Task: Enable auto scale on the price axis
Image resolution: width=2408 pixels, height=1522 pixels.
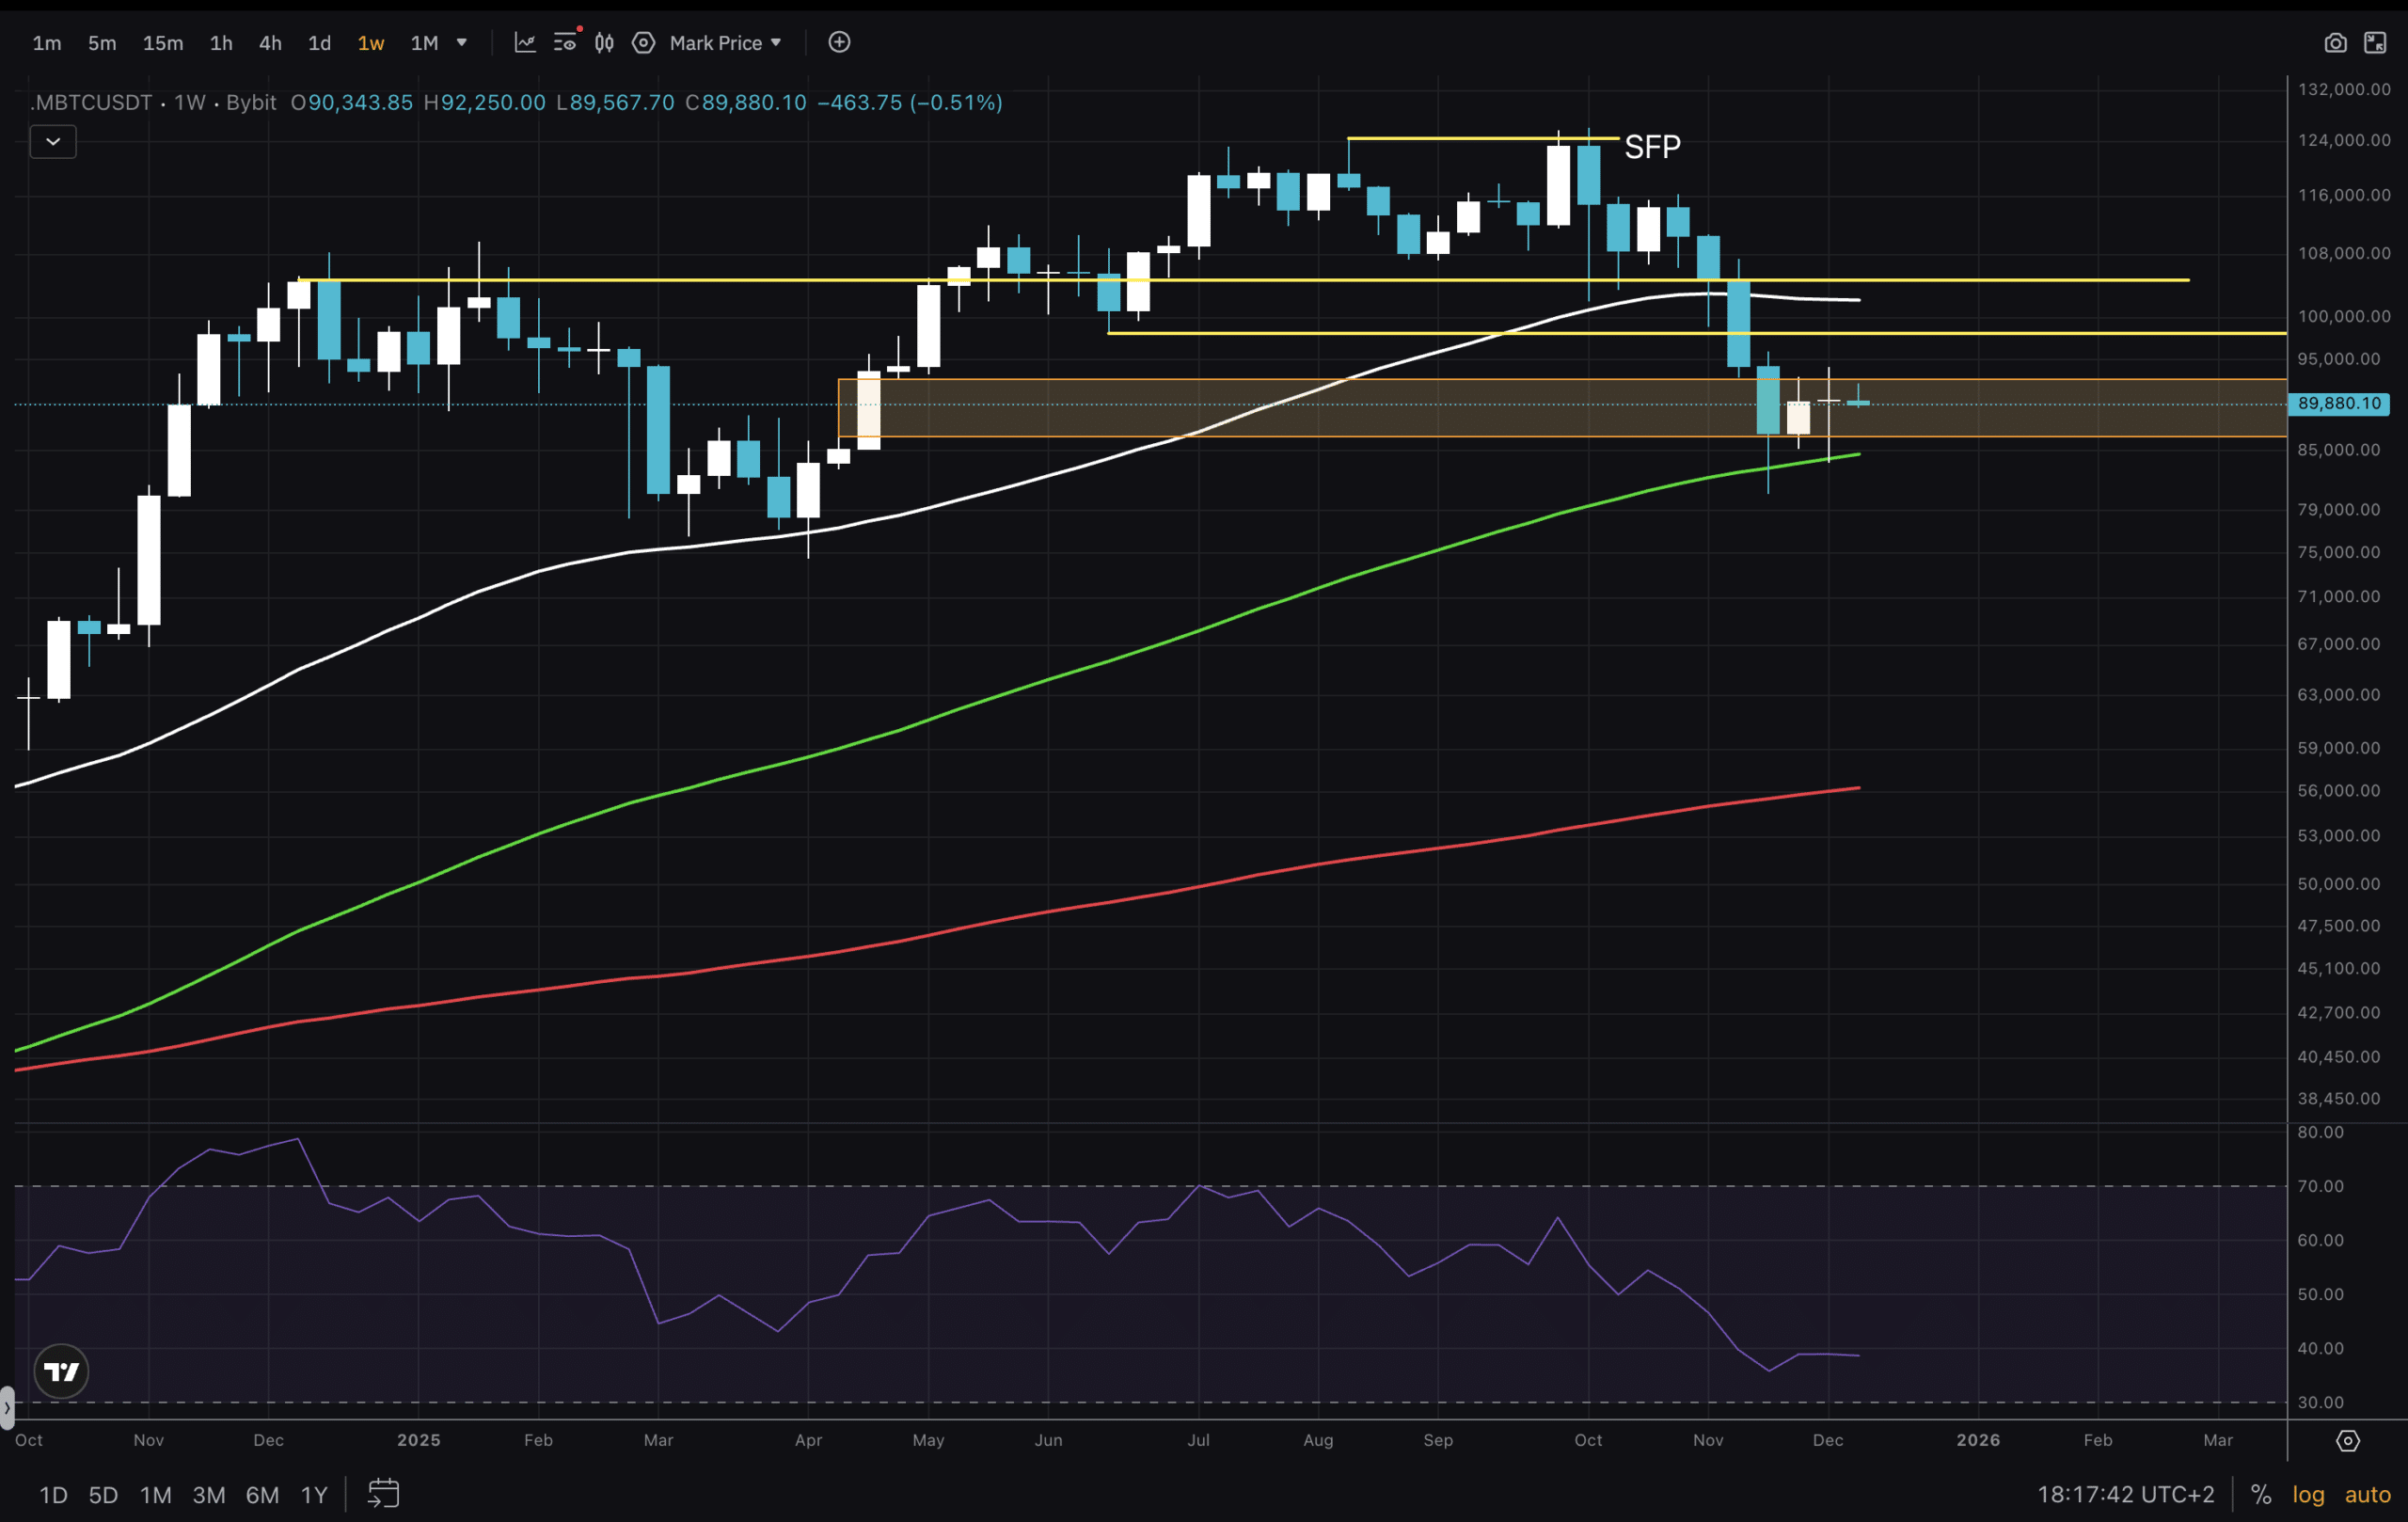Action: [x=2366, y=1494]
